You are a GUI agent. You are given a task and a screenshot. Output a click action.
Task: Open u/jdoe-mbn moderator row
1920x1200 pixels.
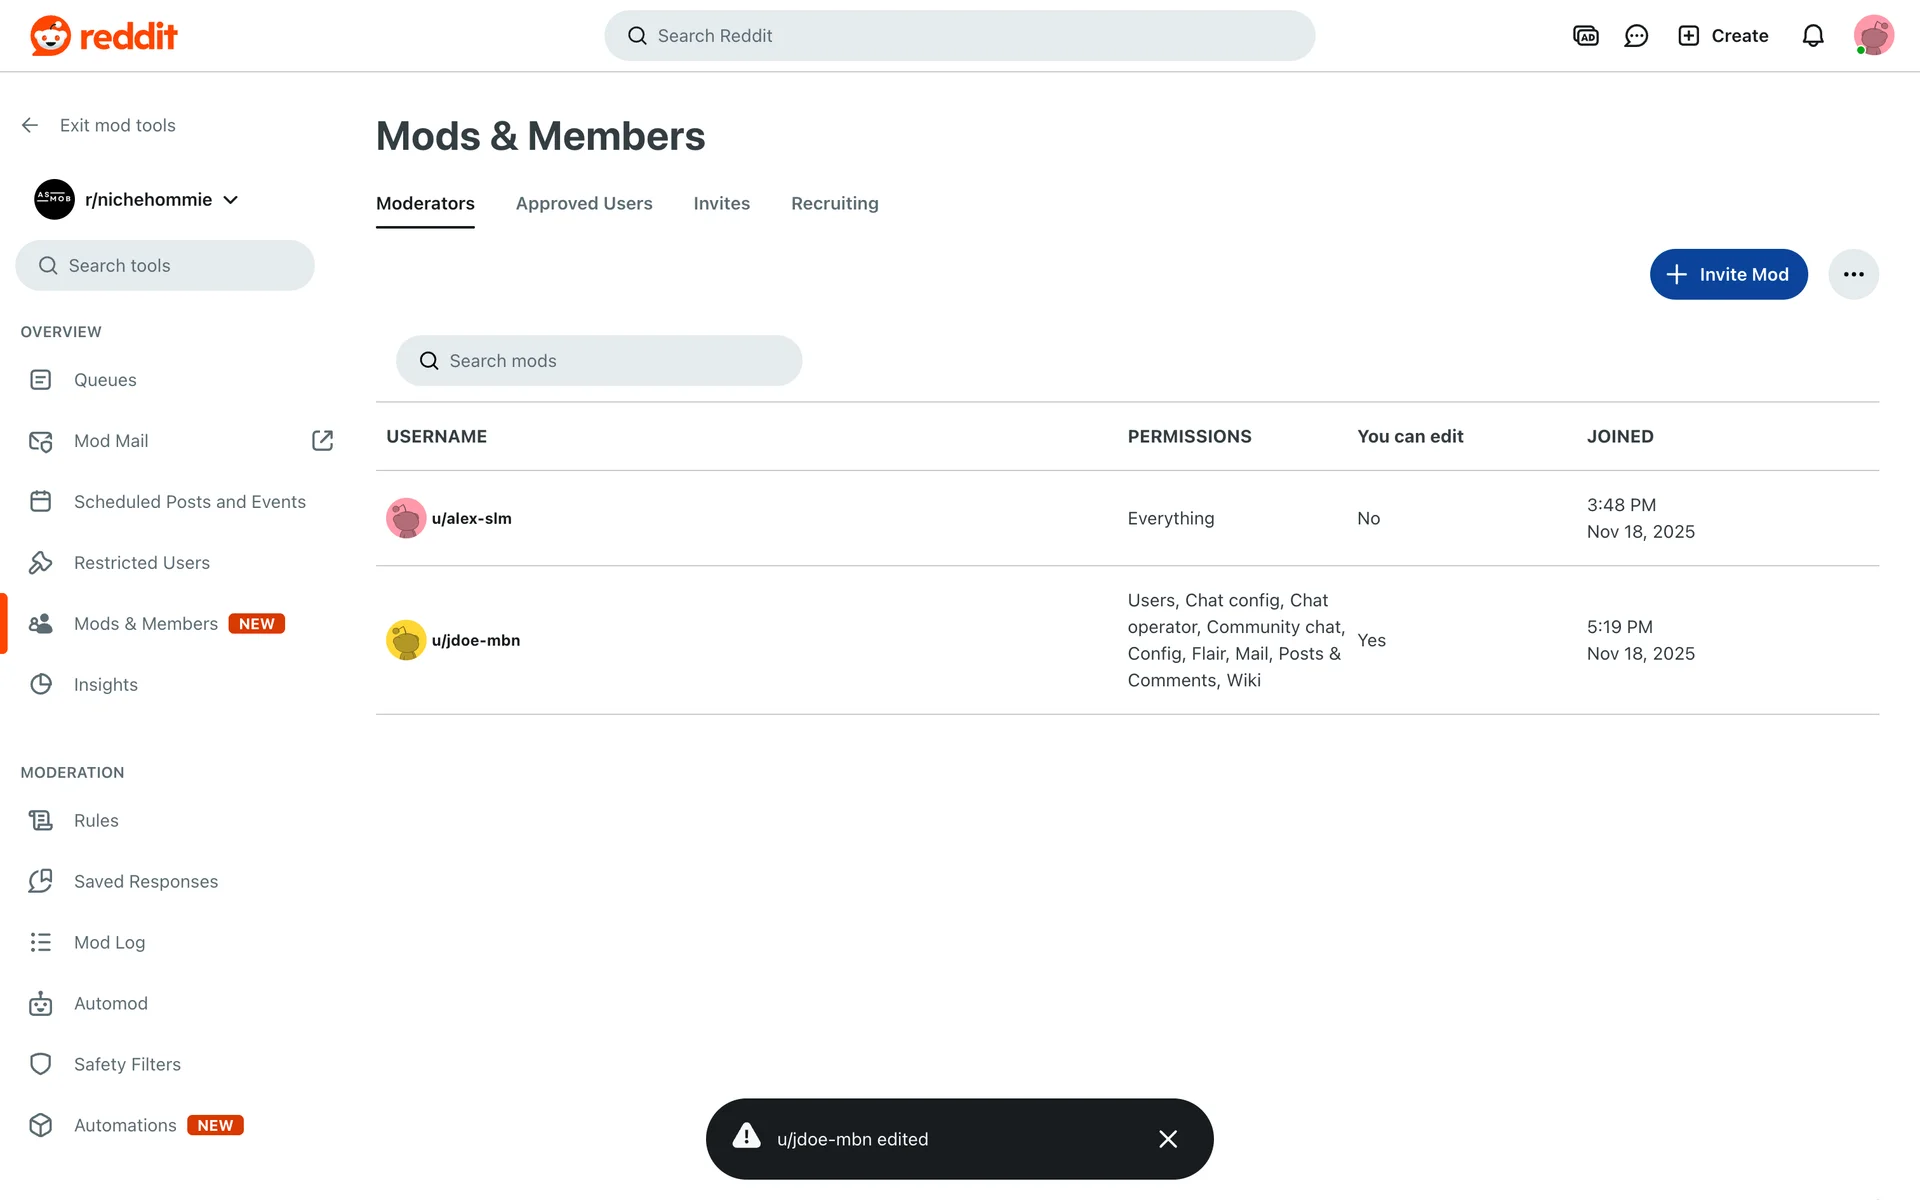point(476,641)
